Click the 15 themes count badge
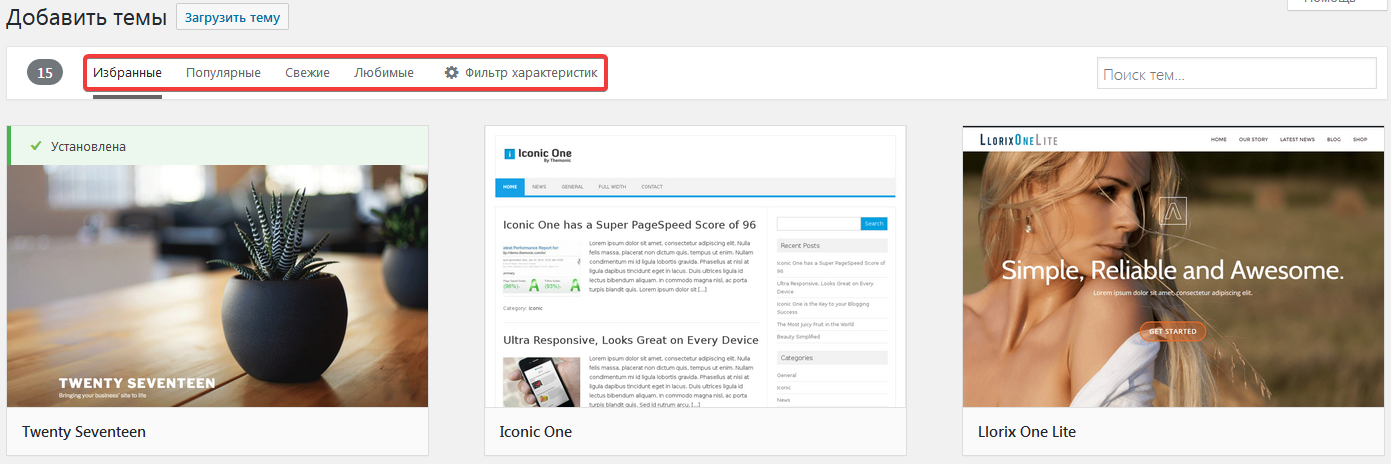This screenshot has height=464, width=1391. coord(45,73)
